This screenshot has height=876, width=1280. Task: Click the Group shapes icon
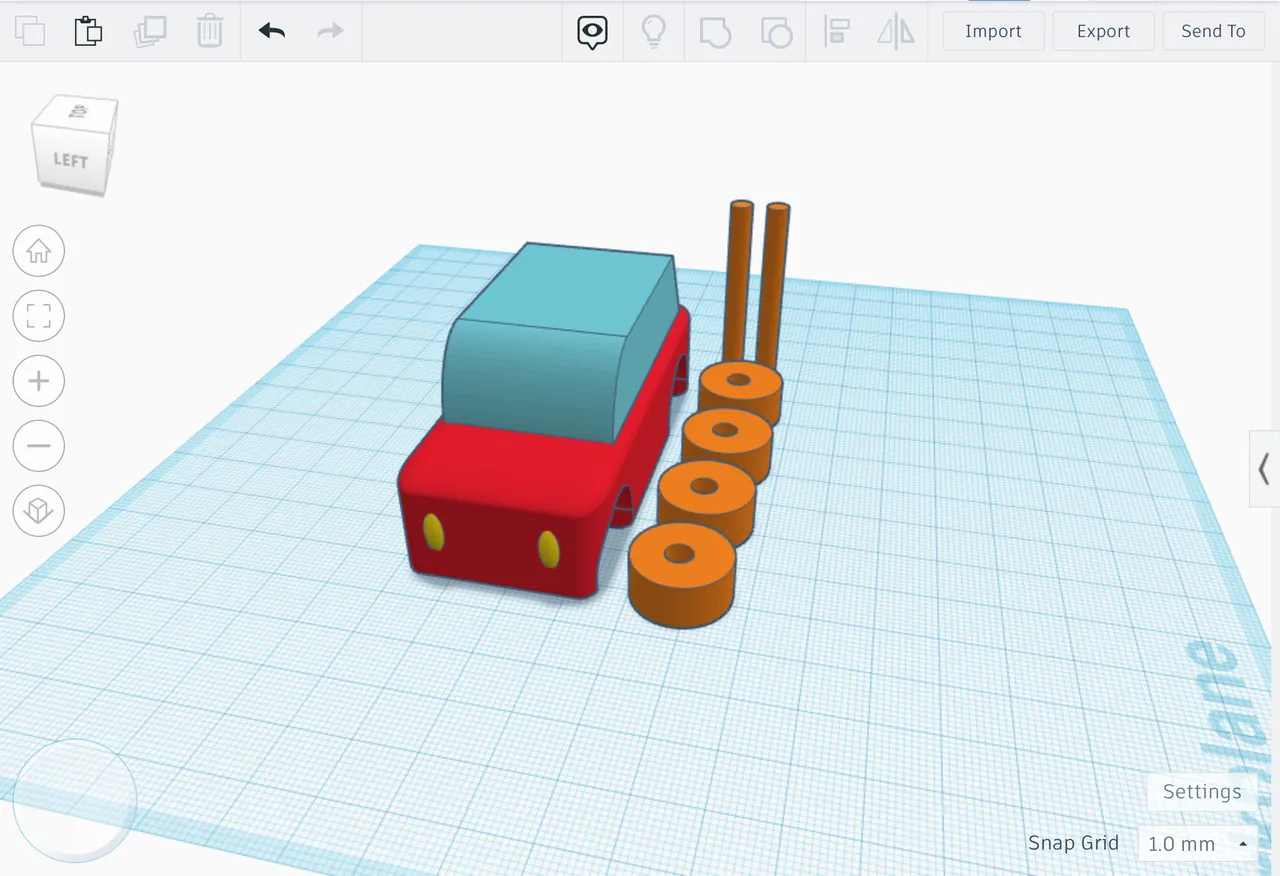715,31
